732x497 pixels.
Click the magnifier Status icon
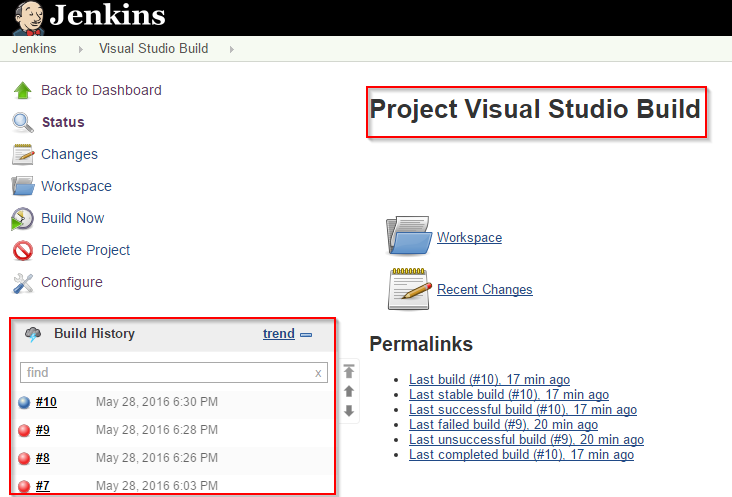click(x=22, y=122)
